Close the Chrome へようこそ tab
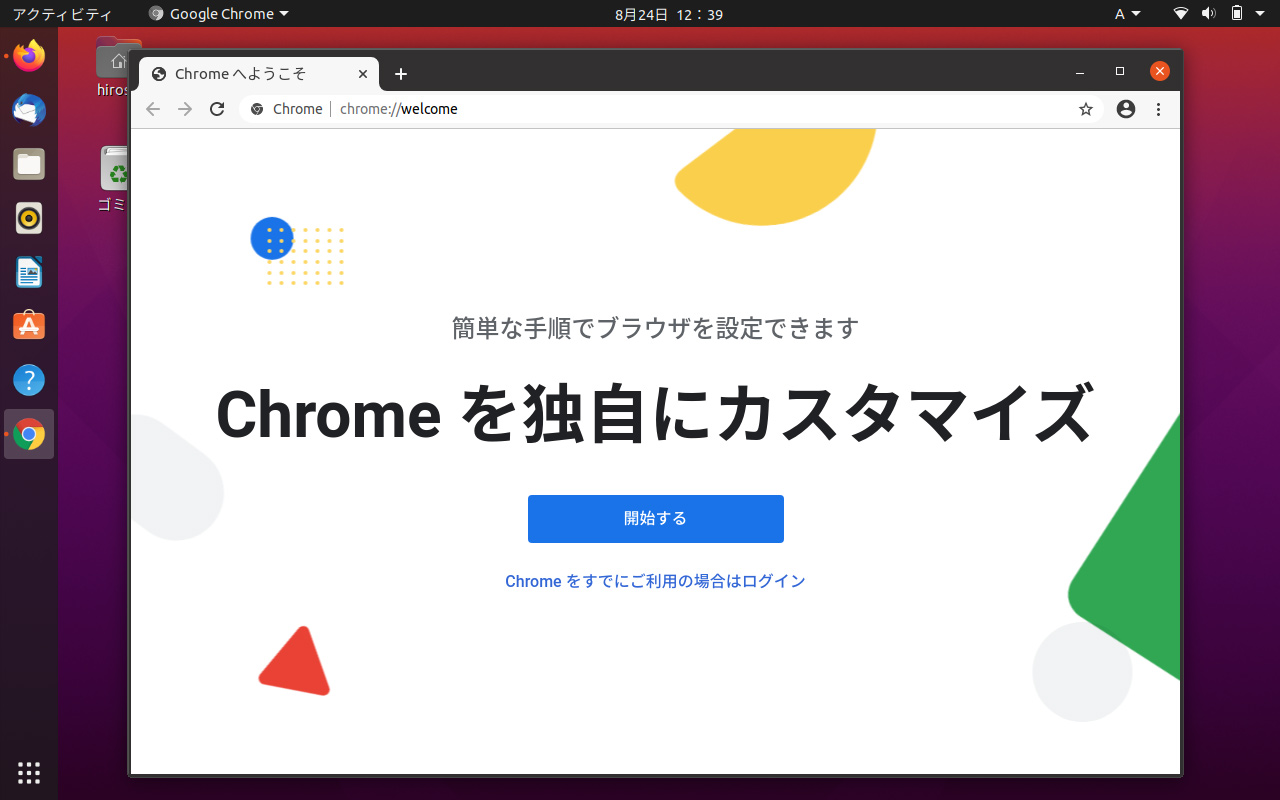 tap(363, 74)
